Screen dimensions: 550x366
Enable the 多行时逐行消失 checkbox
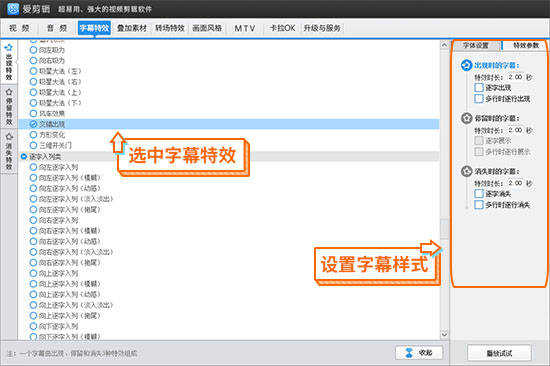(479, 205)
